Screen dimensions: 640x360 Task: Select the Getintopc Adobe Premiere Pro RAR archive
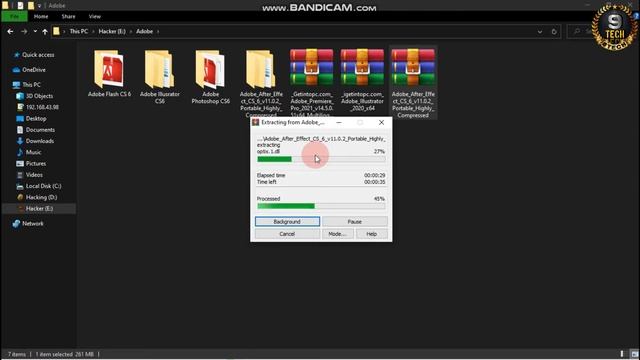coord(311,83)
